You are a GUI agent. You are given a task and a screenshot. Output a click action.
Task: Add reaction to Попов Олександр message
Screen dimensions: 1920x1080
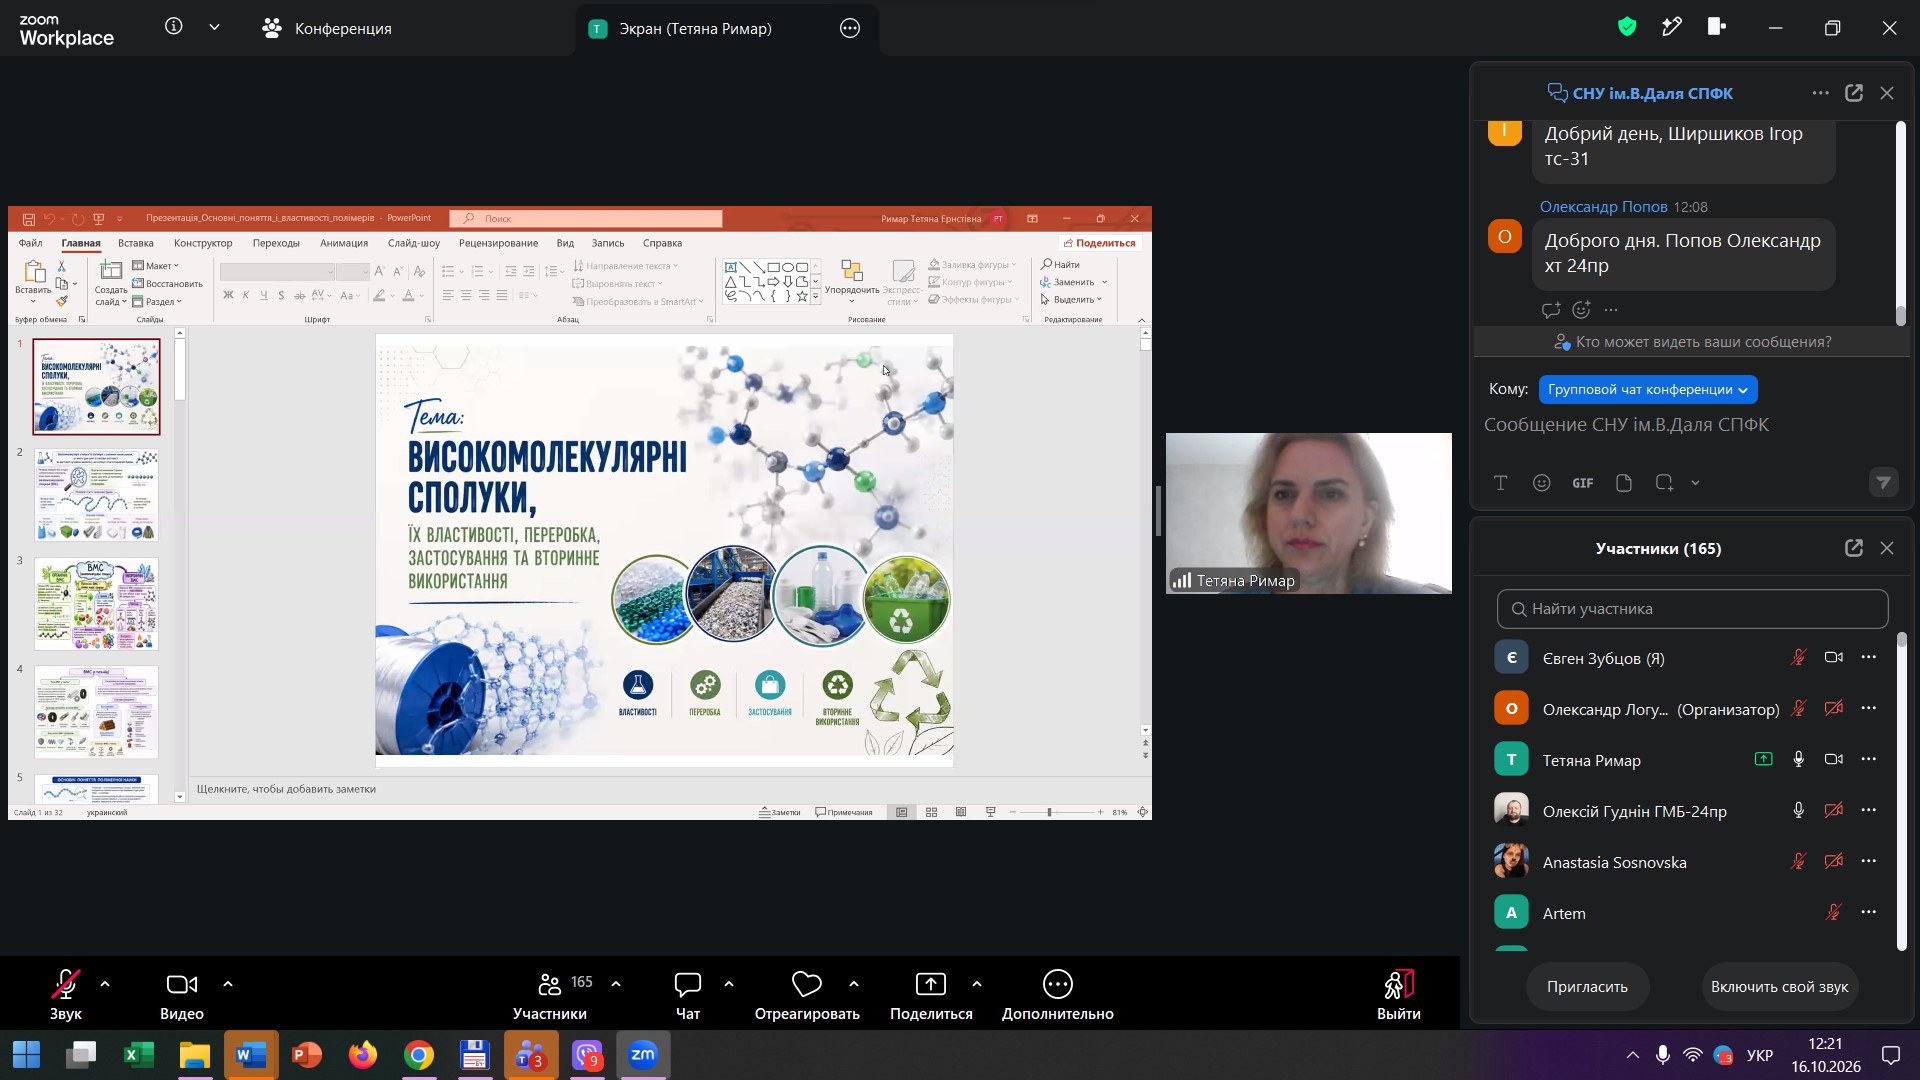(1581, 310)
